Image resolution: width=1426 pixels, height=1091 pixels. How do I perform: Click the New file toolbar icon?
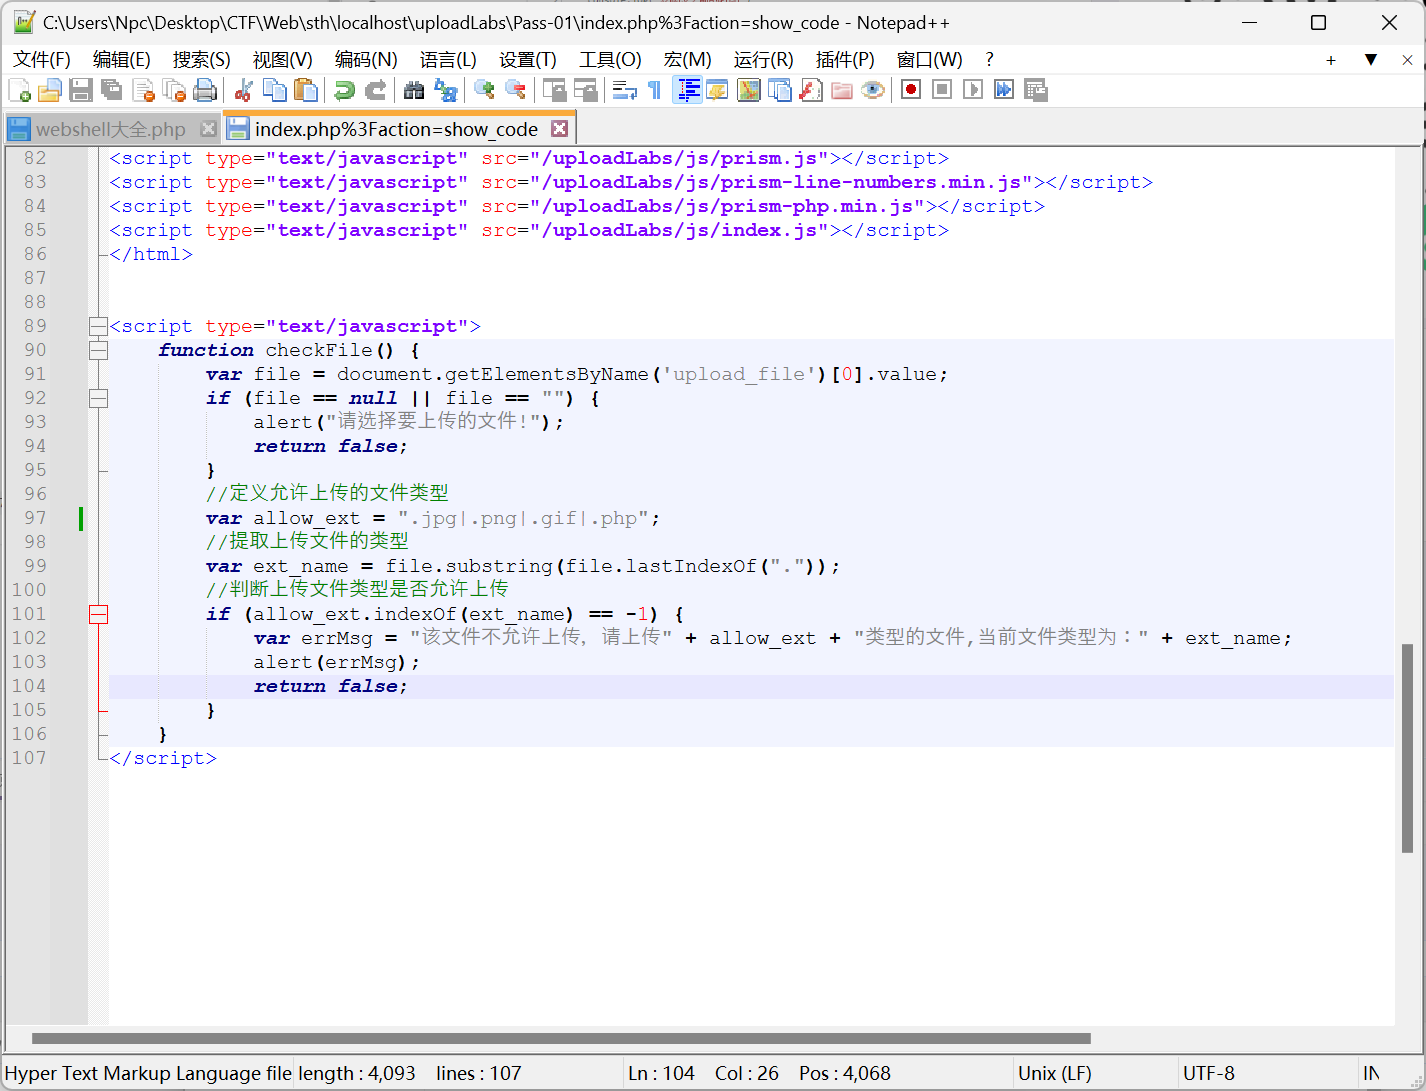tap(19, 90)
